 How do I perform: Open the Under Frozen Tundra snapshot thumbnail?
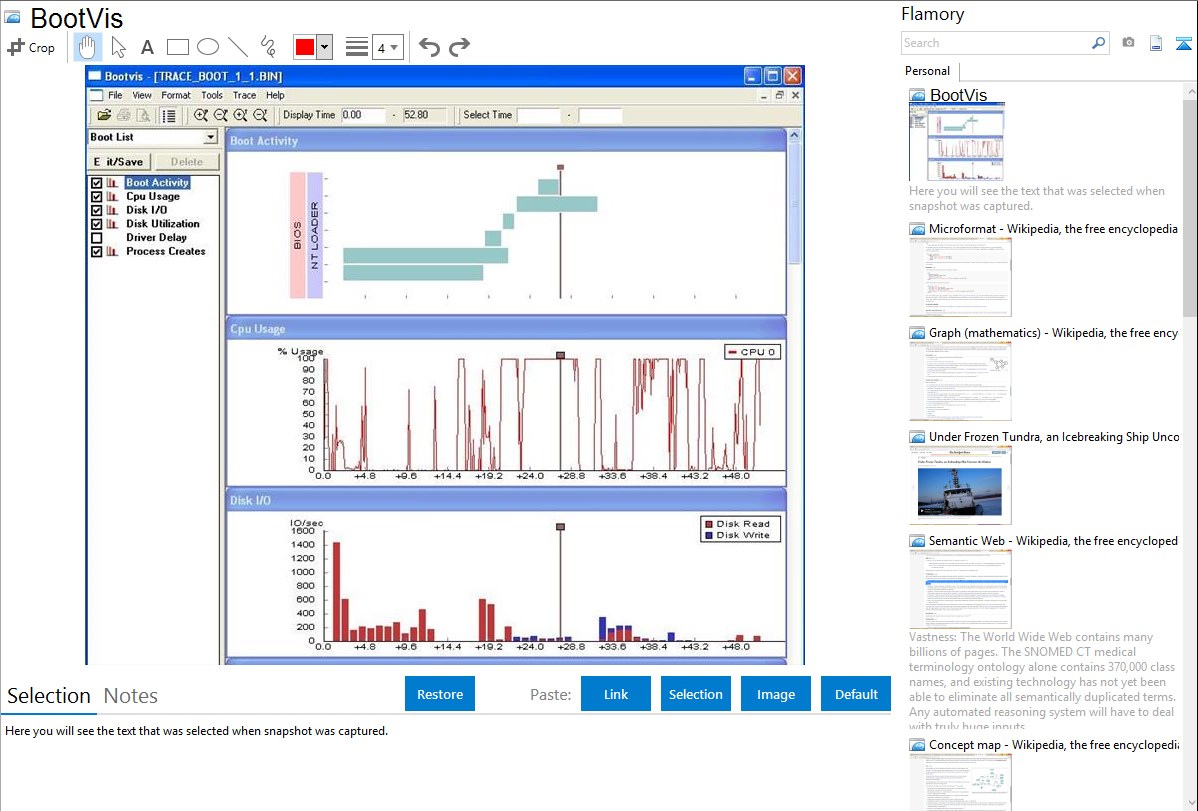(960, 485)
